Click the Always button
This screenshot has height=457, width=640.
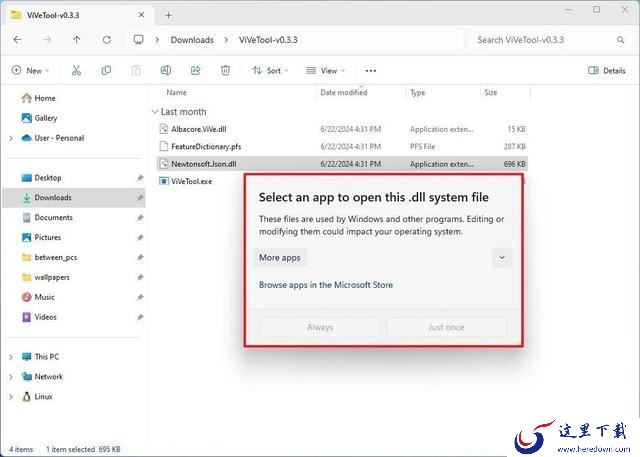tap(320, 327)
